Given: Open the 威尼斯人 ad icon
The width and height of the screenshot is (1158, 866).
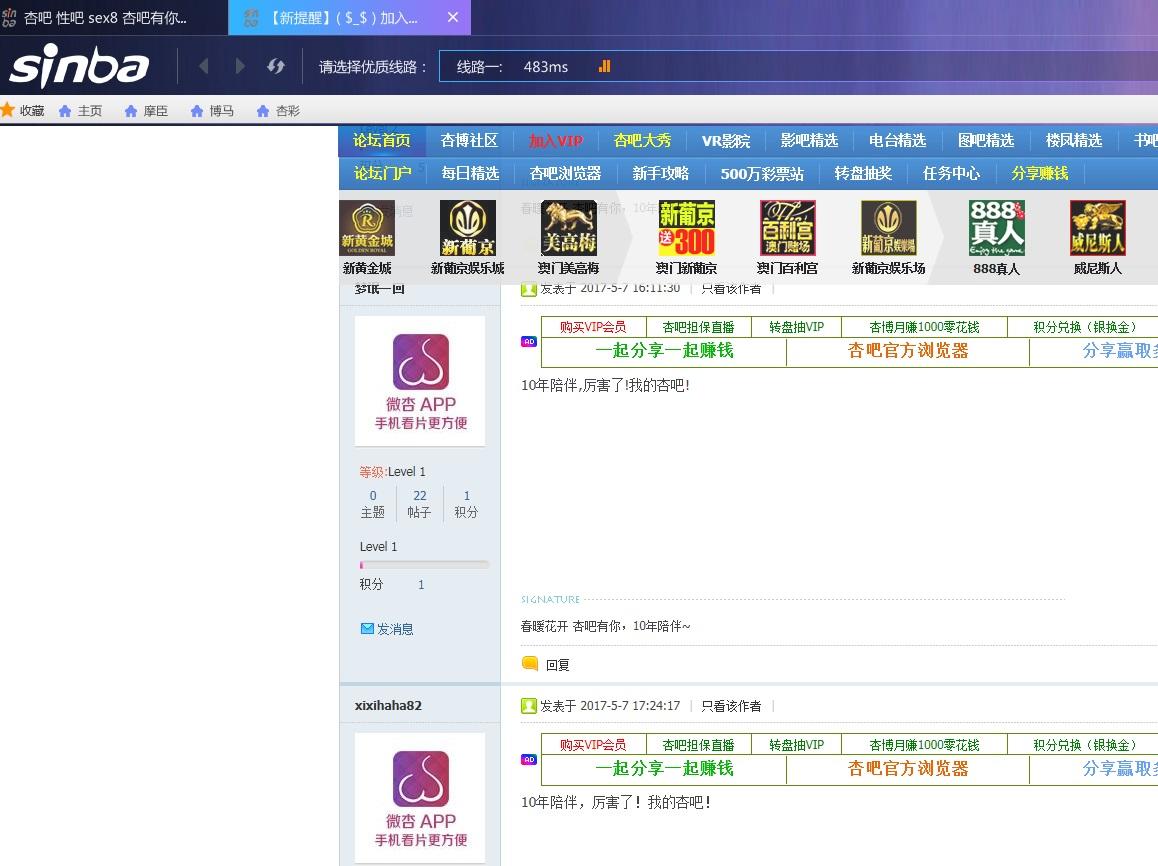Looking at the screenshot, I should point(1097,228).
